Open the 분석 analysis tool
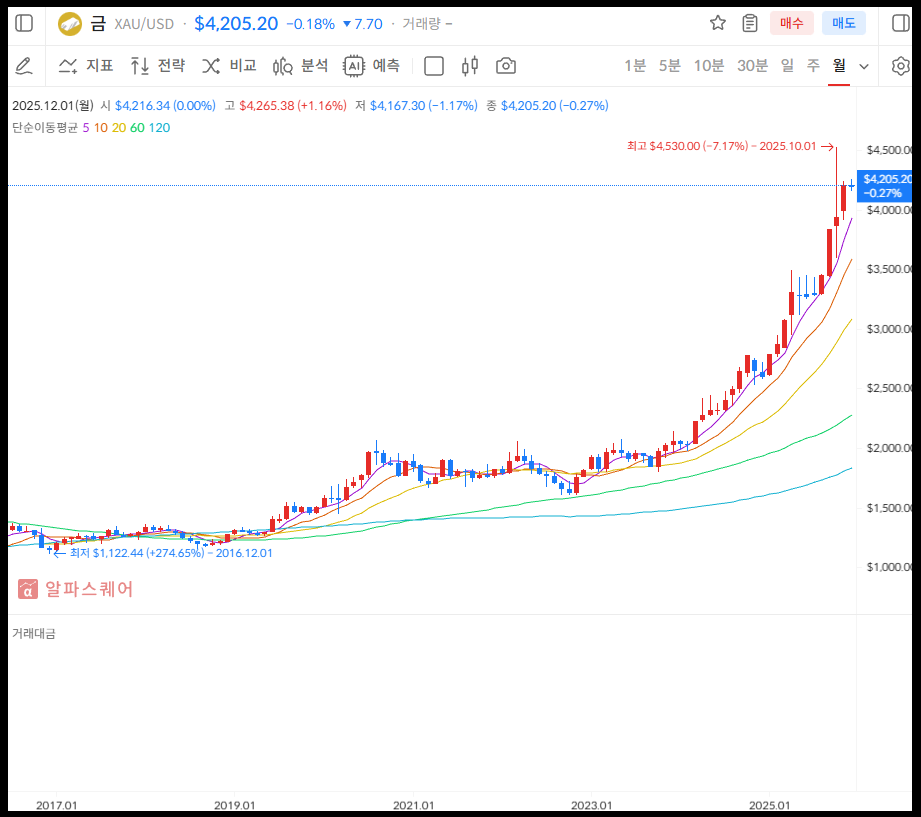The width and height of the screenshot is (921, 817). pos(301,66)
